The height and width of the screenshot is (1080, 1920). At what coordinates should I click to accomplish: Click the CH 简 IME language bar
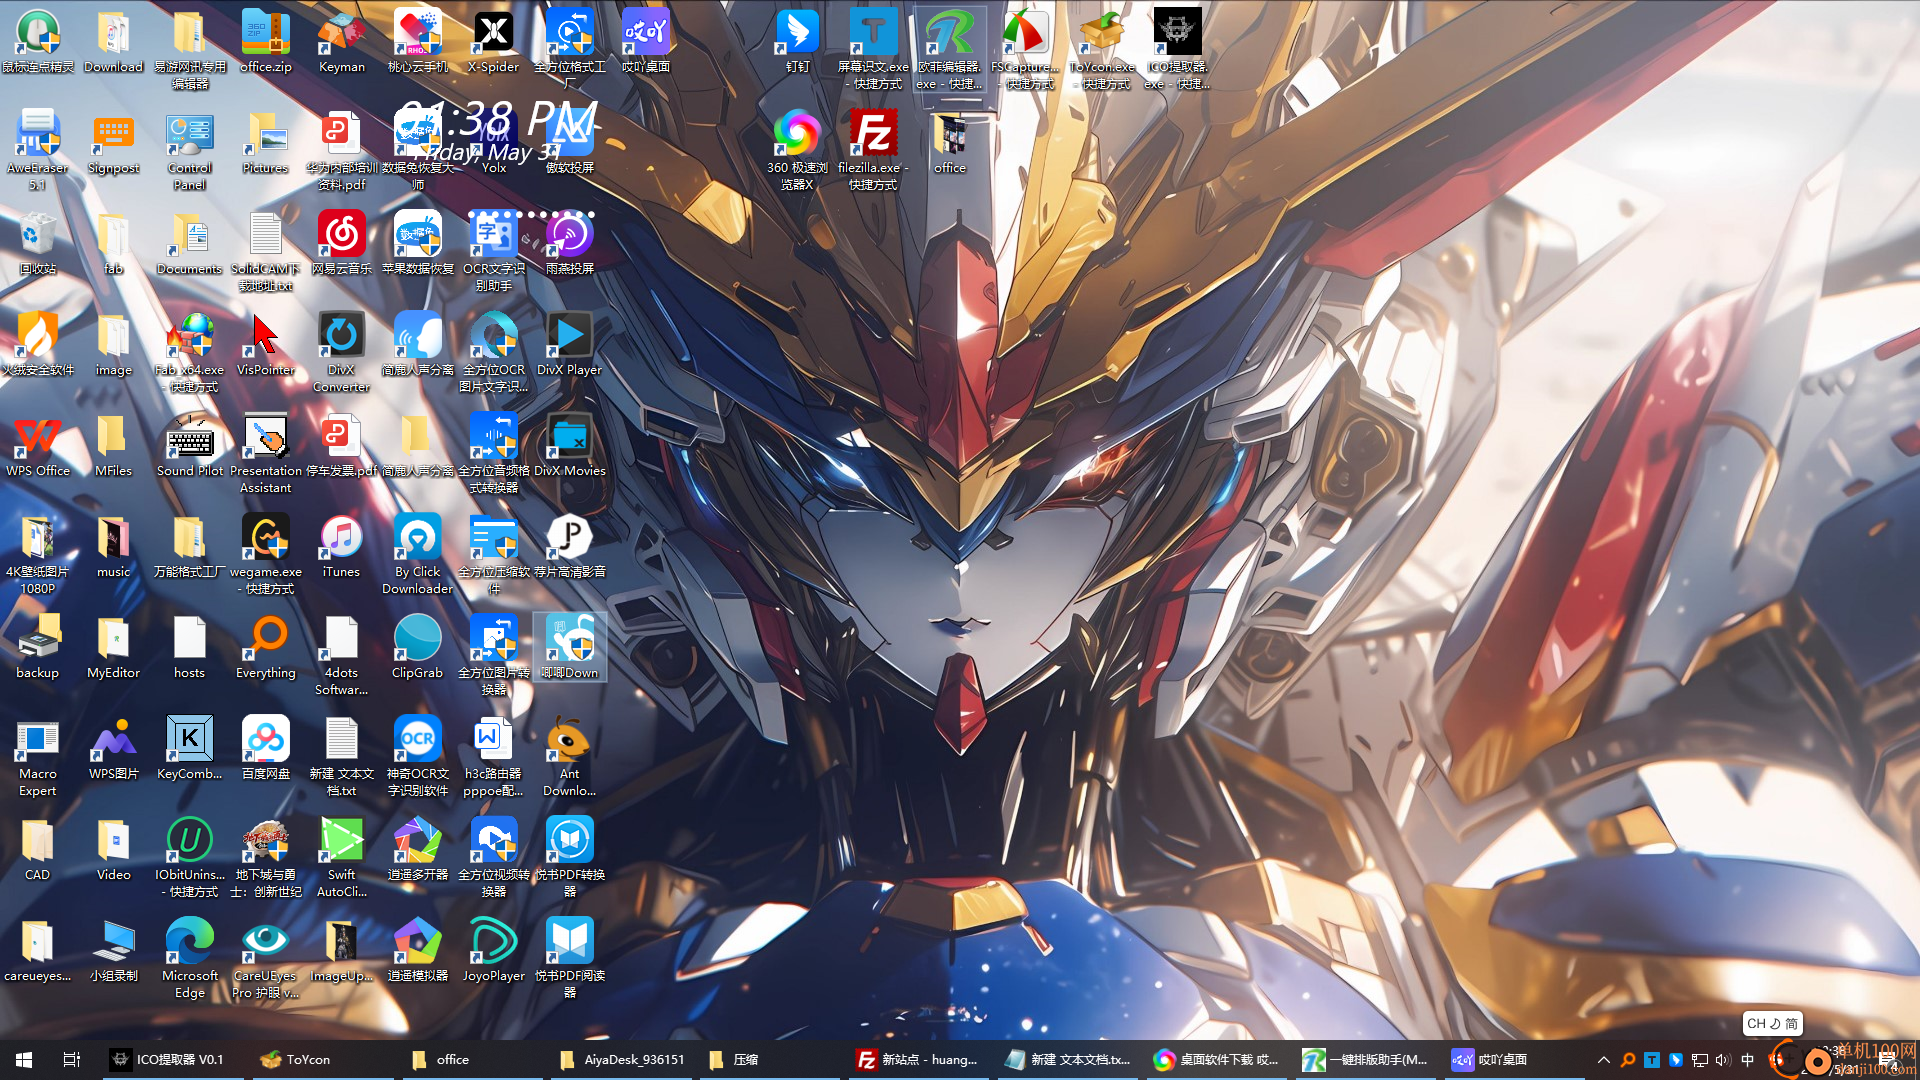1772,1023
